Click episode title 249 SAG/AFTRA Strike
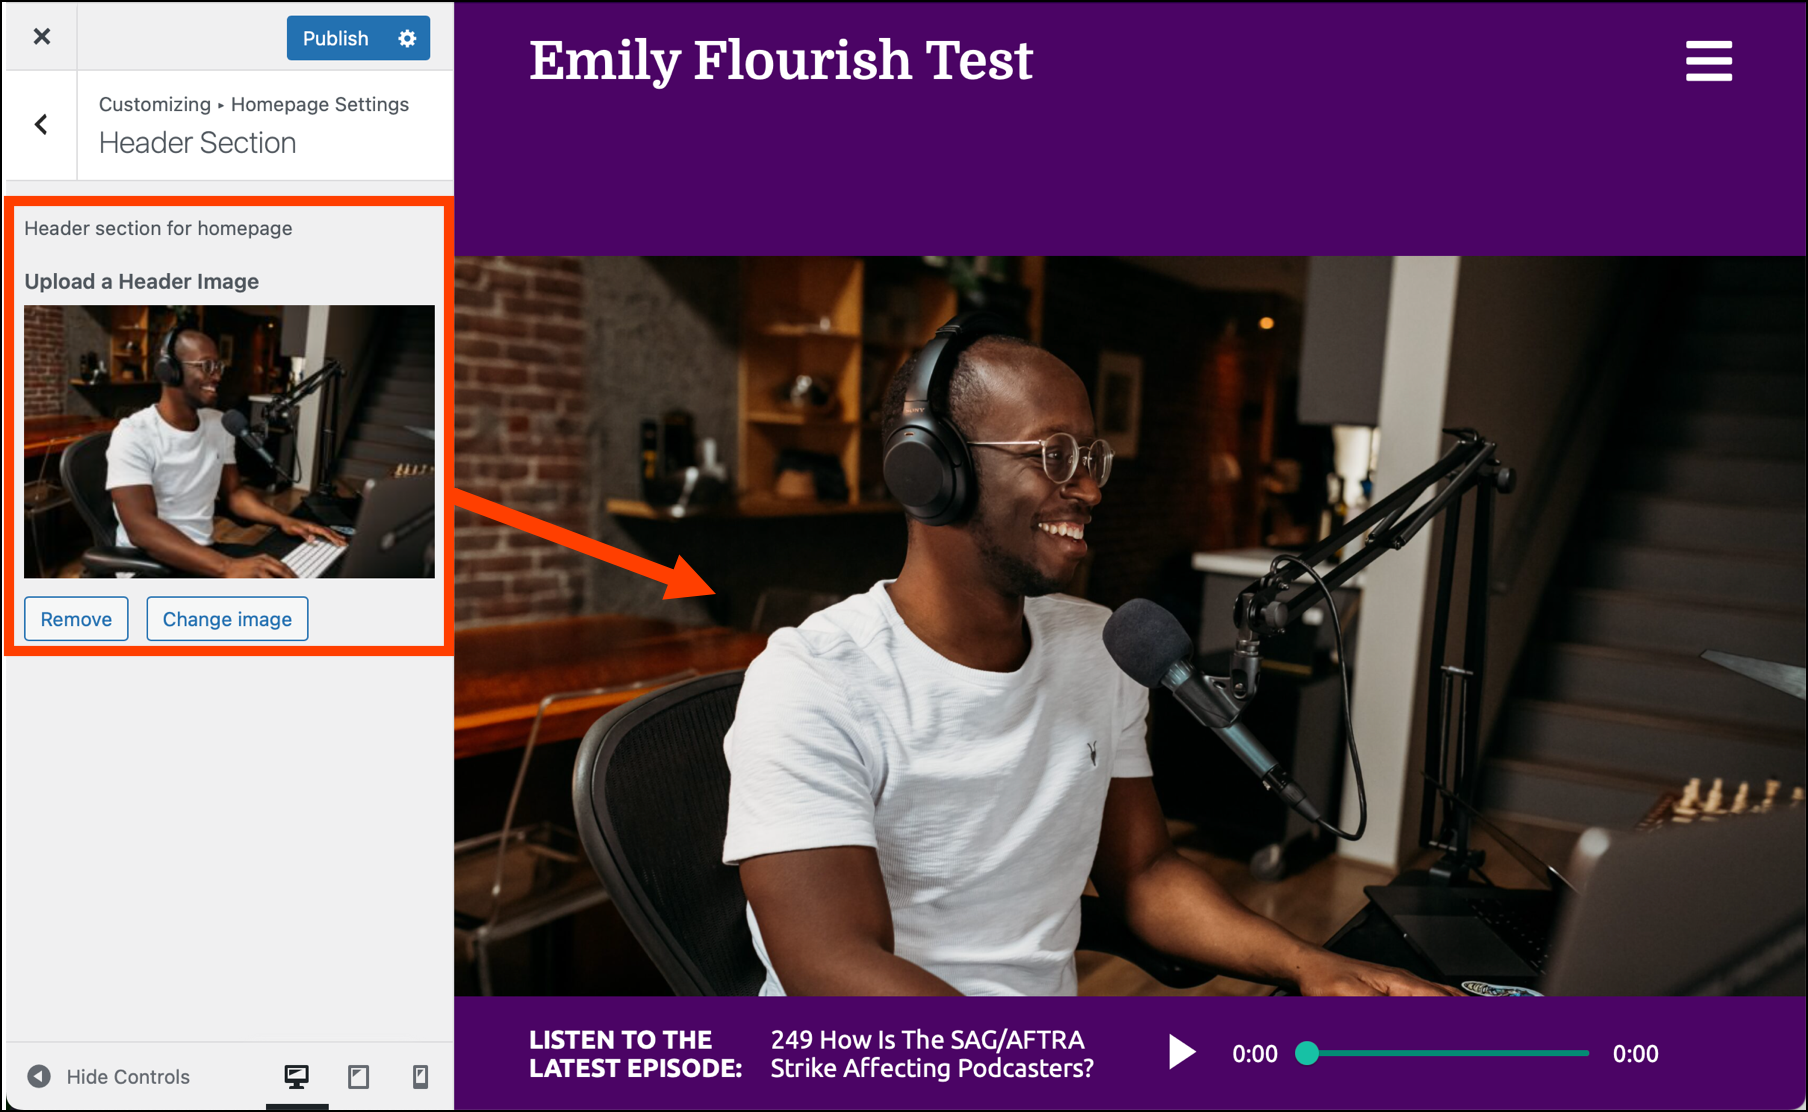 pyautogui.click(x=931, y=1054)
